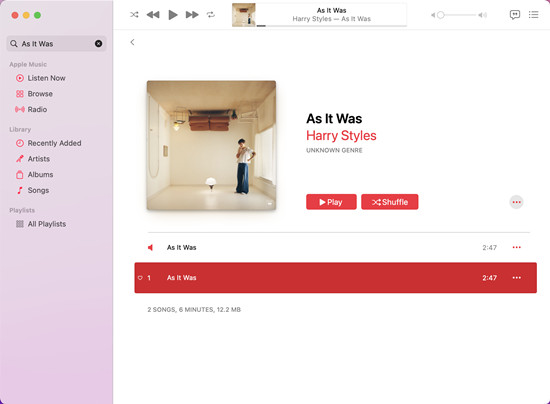This screenshot has height=404, width=550.
Task: Open the lyrics panel icon
Action: point(515,15)
